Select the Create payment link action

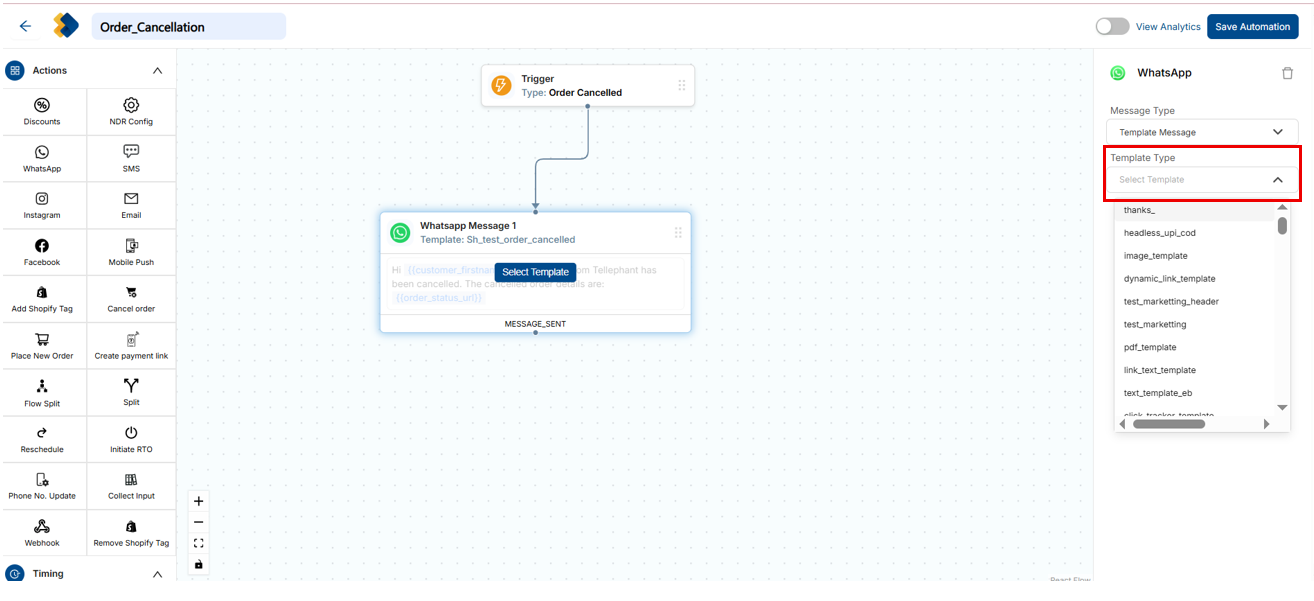pyautogui.click(x=131, y=347)
